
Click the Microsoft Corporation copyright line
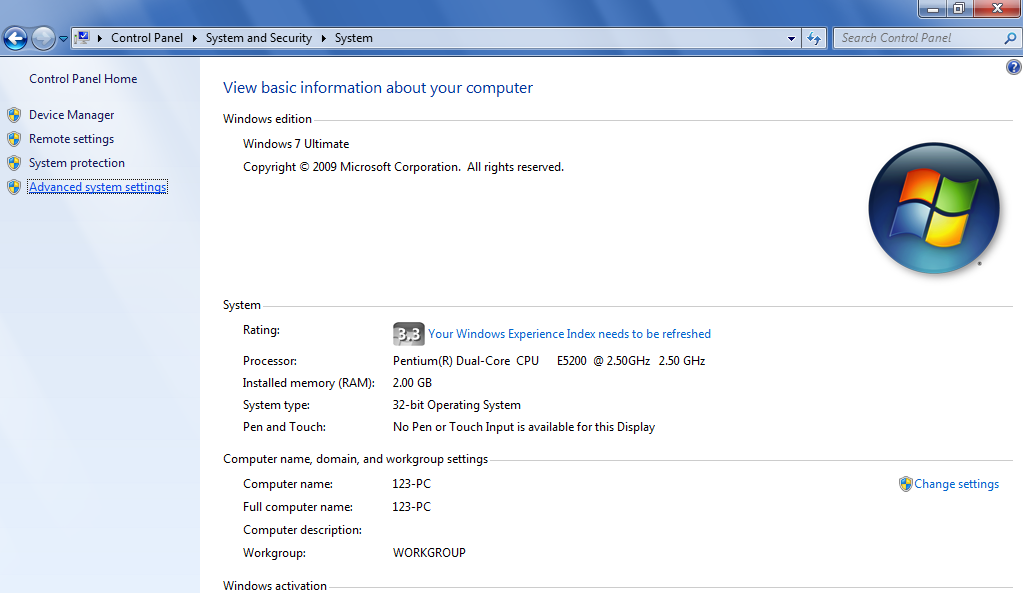click(403, 167)
